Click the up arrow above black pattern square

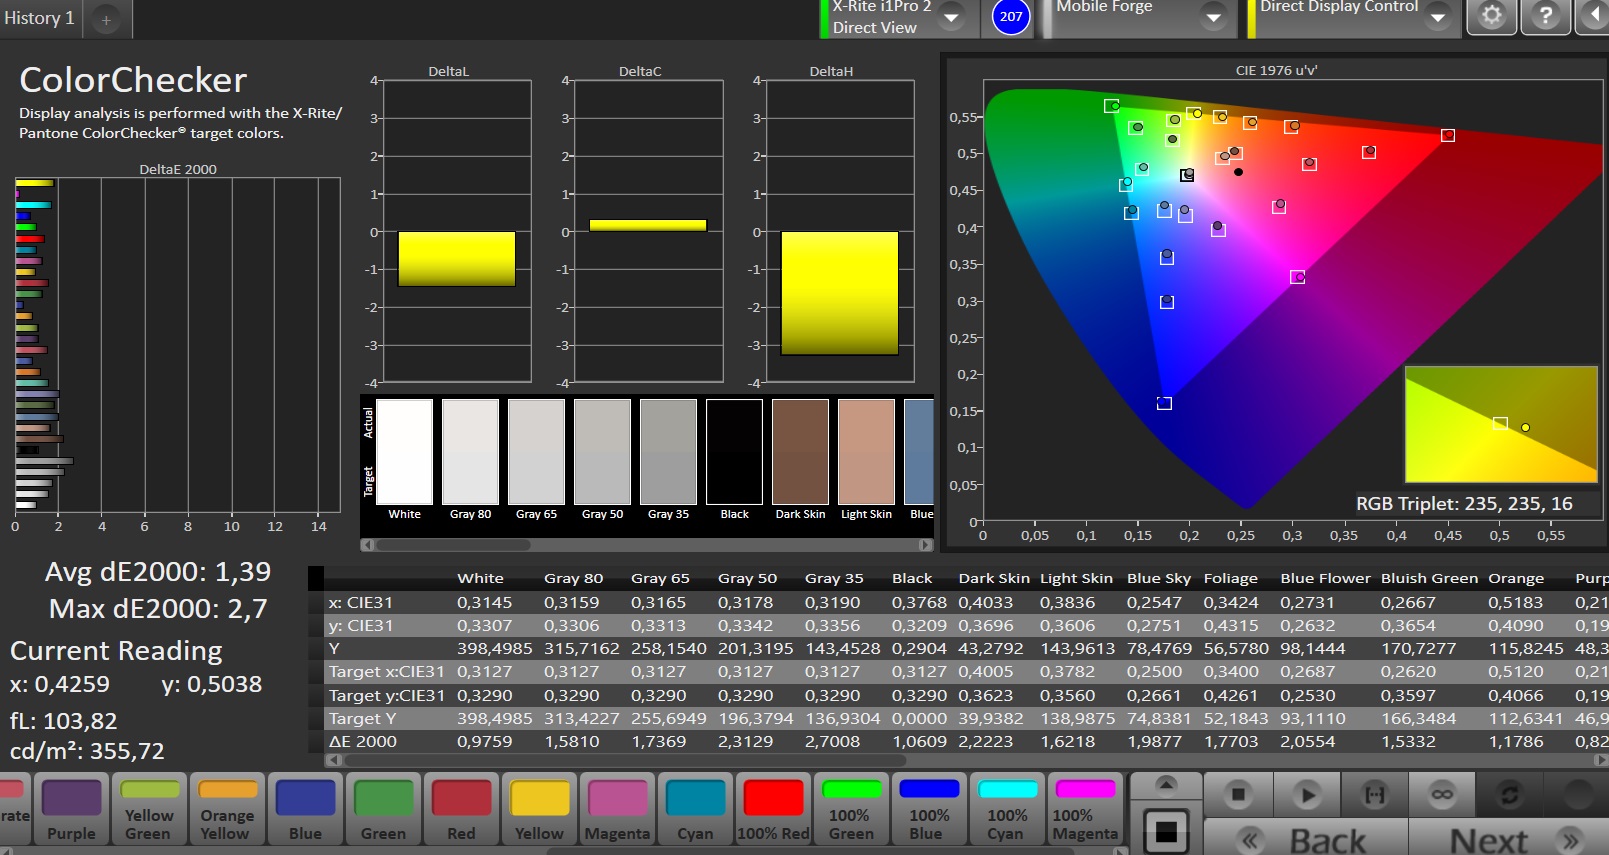pyautogui.click(x=1166, y=784)
